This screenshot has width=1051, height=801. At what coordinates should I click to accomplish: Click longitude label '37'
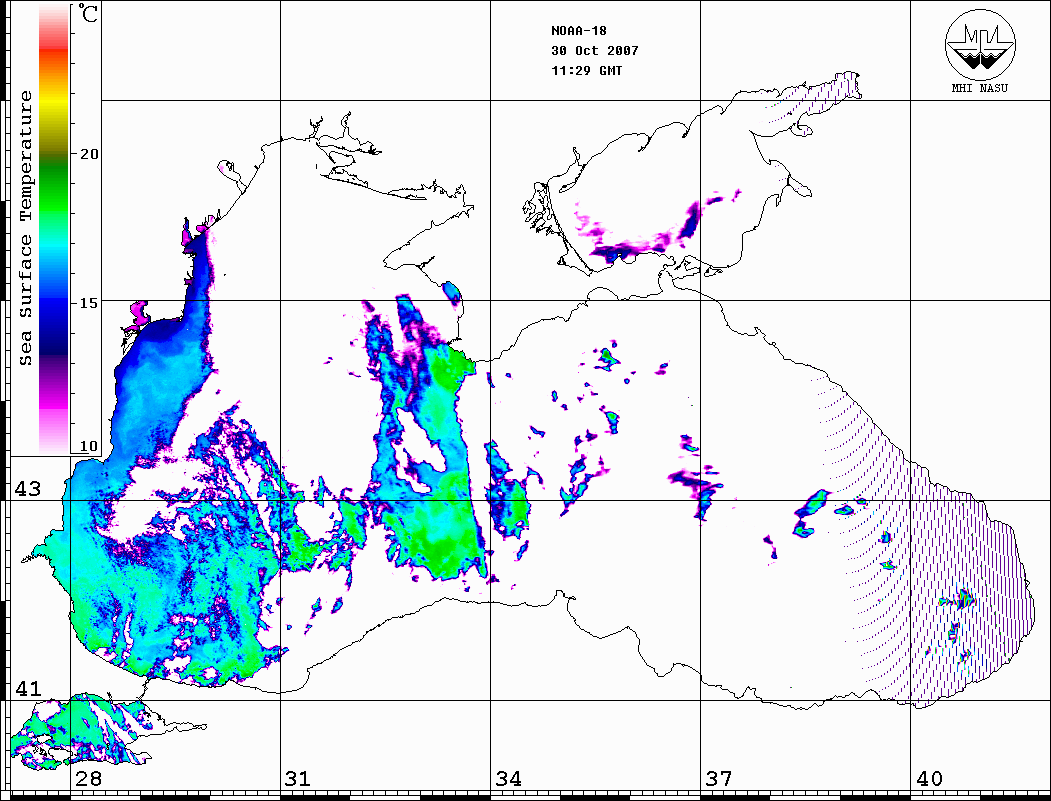[719, 779]
